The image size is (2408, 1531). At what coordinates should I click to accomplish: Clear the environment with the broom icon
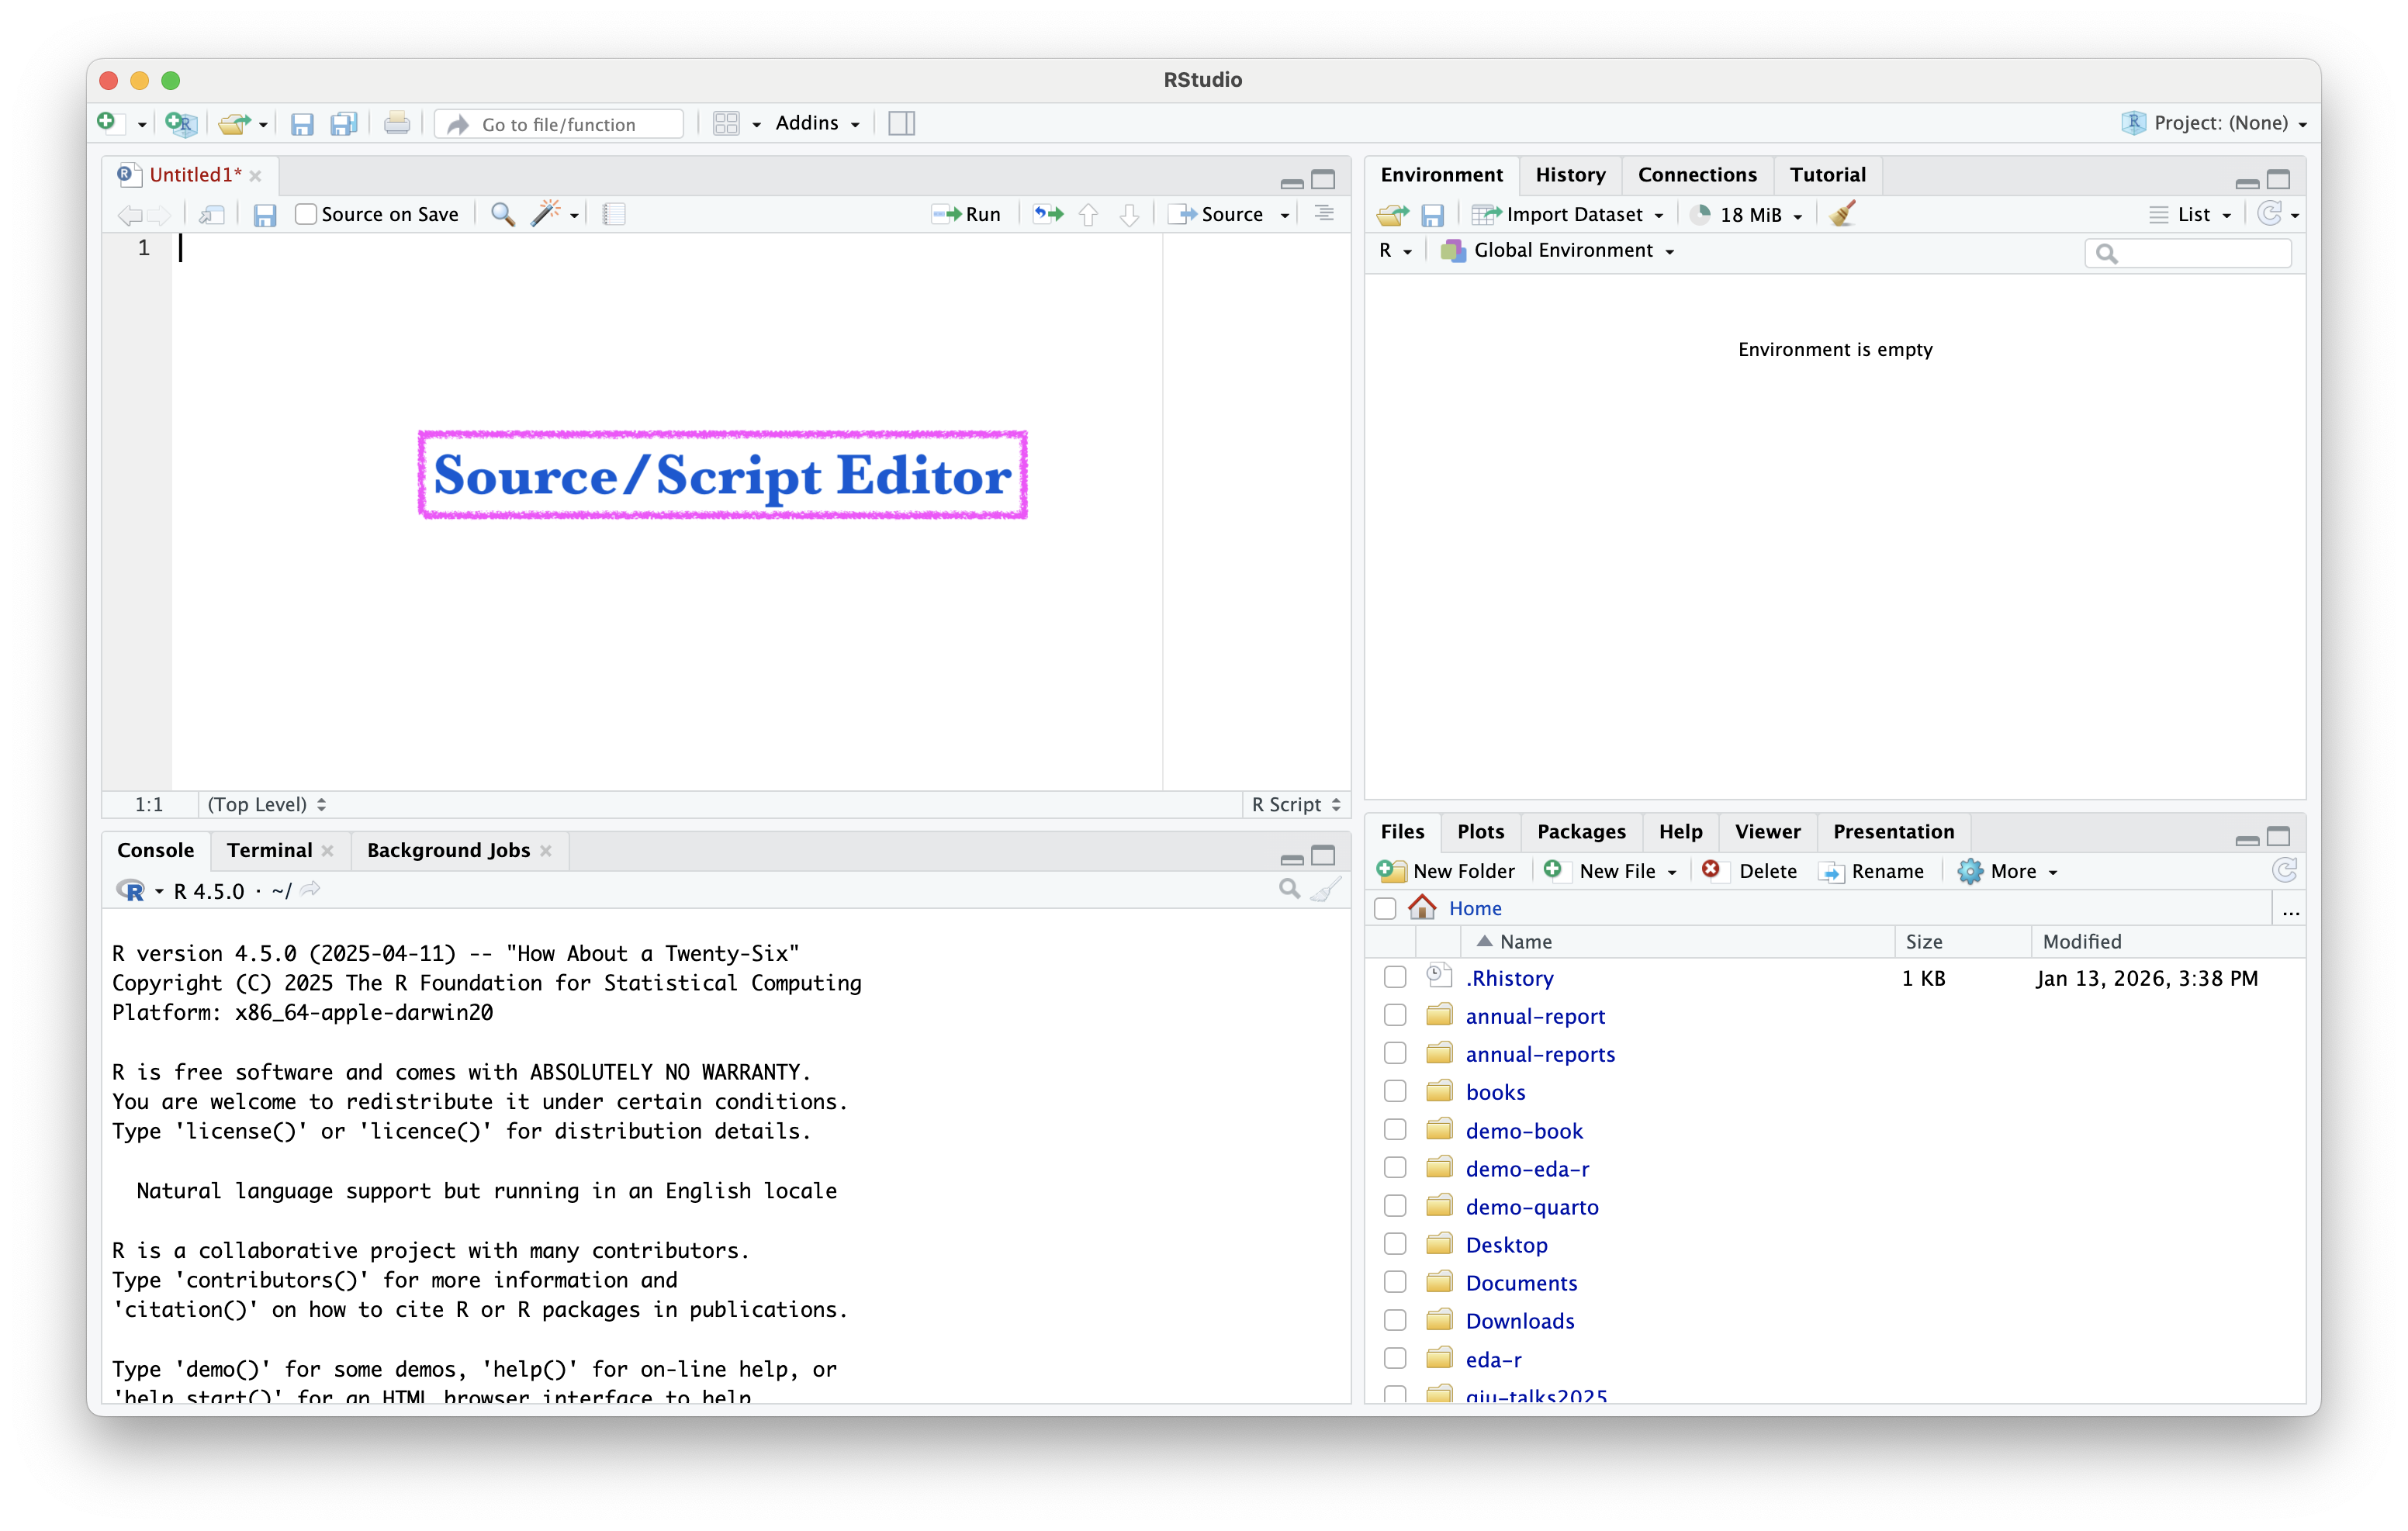pos(1842,214)
